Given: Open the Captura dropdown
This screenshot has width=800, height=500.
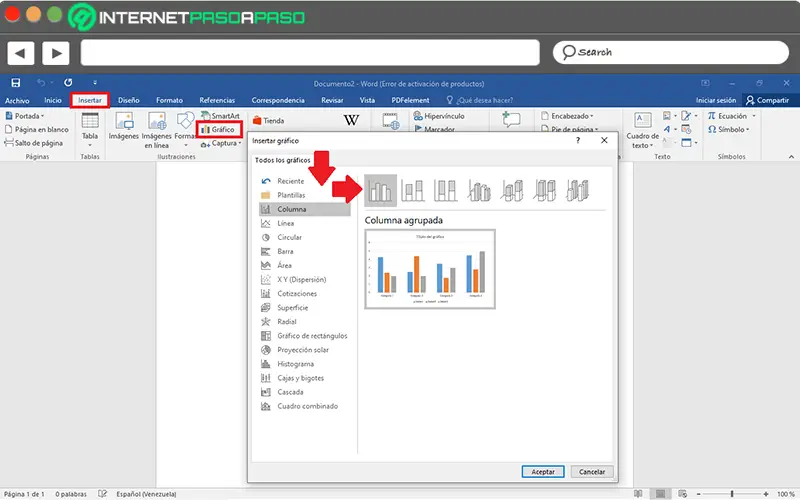Looking at the screenshot, I should pyautogui.click(x=221, y=143).
